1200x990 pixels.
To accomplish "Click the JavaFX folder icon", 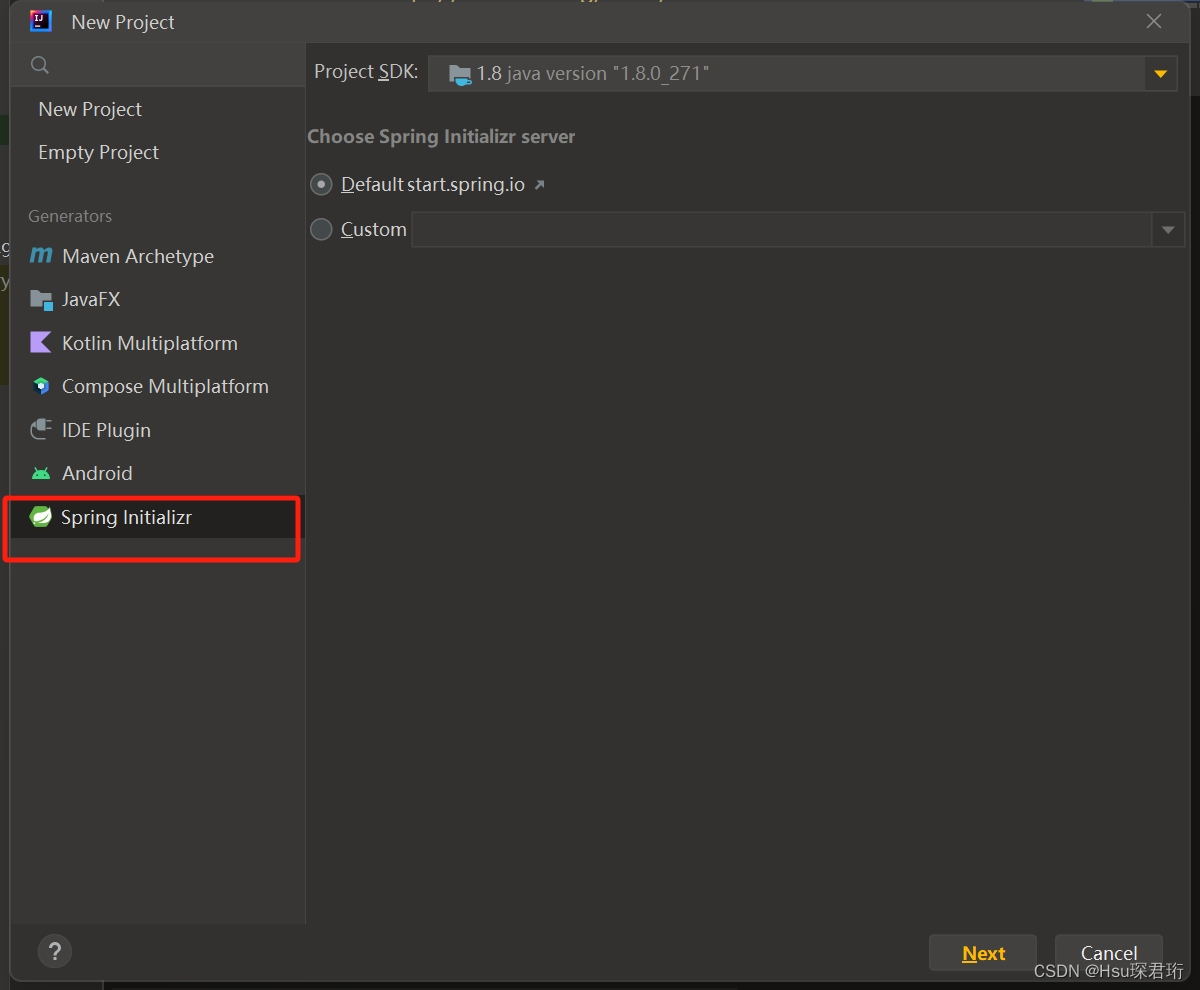I will point(41,299).
